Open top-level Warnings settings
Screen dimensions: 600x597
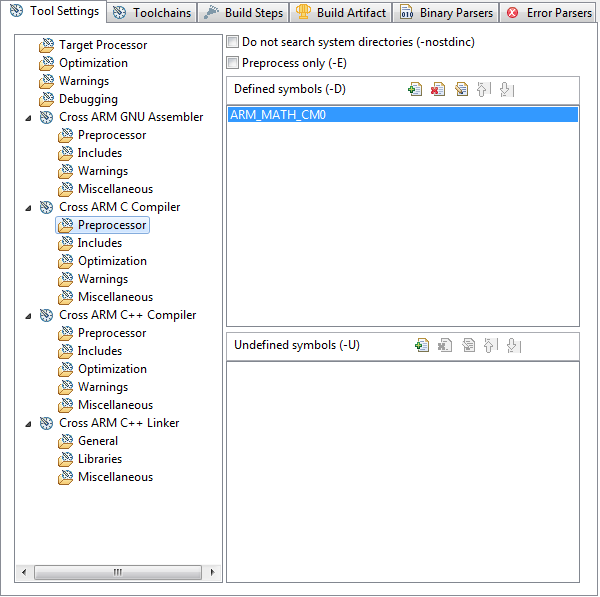point(74,81)
